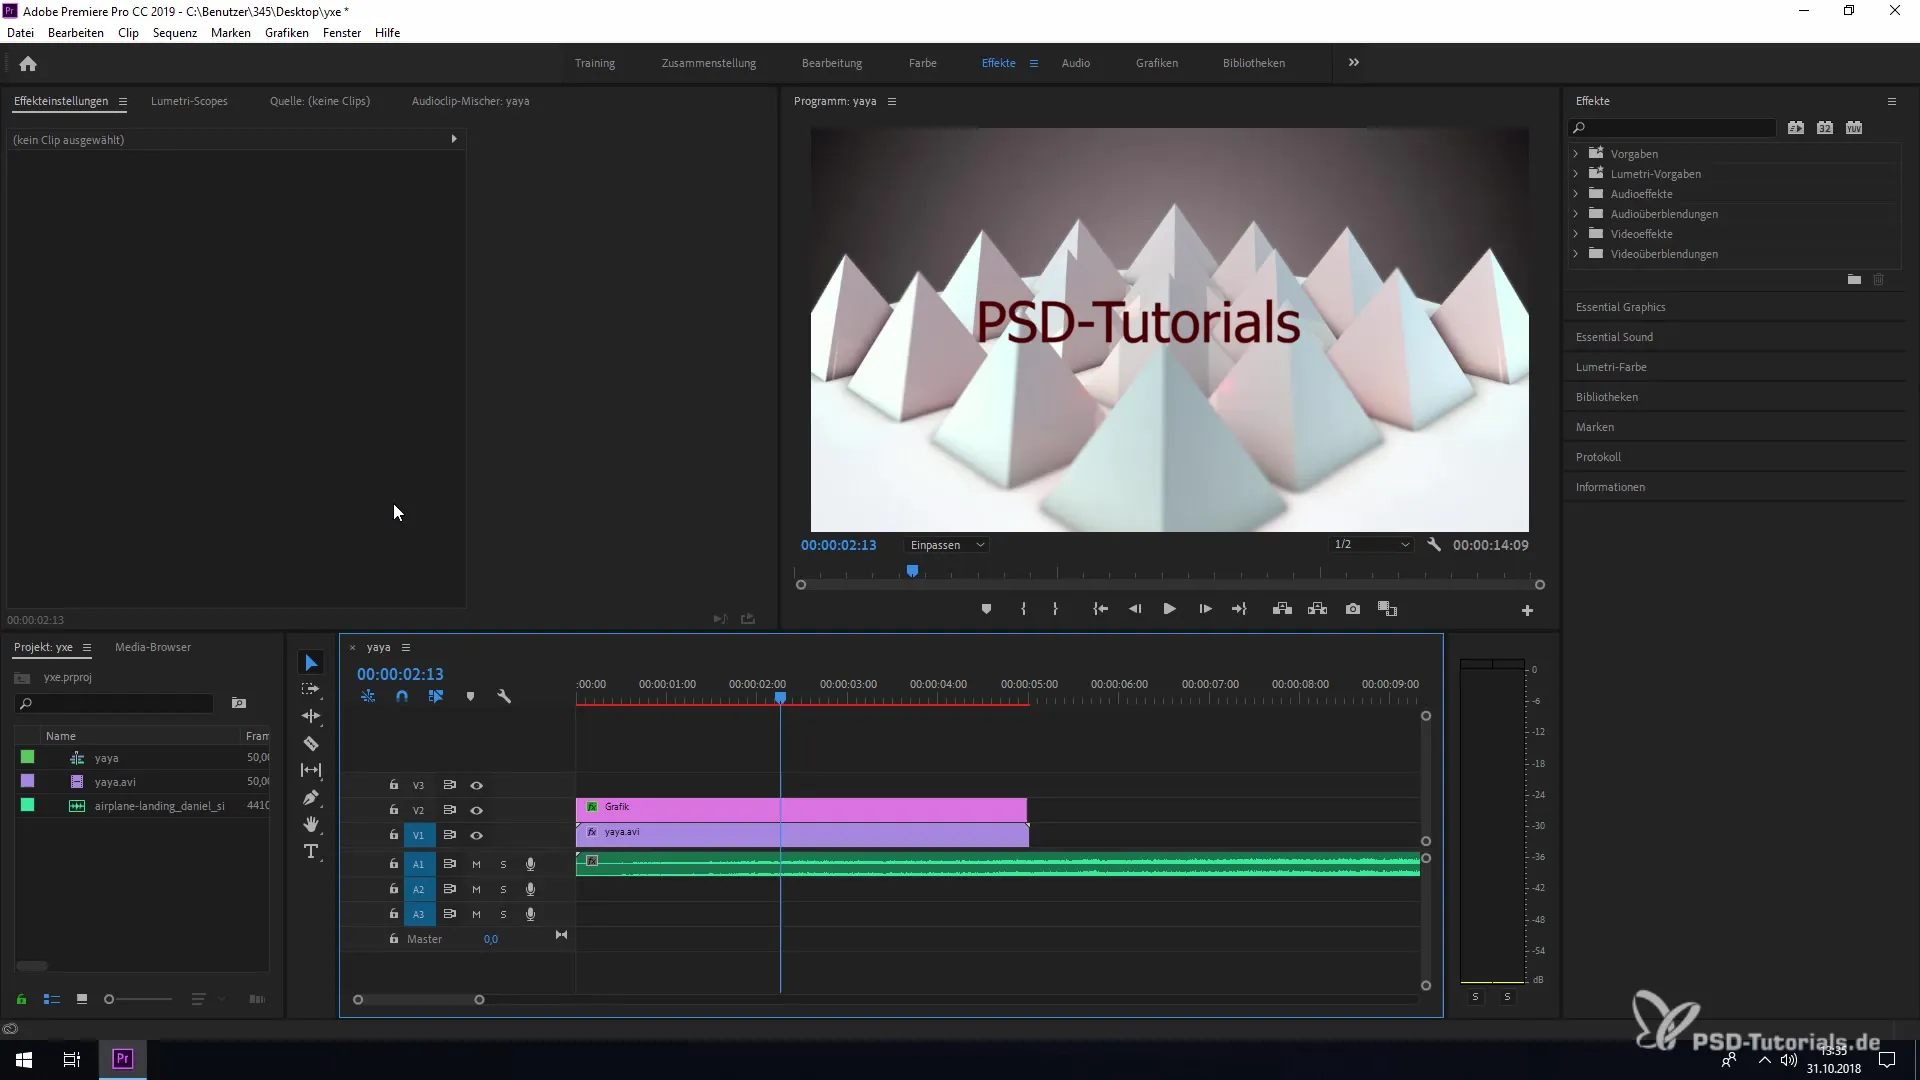Click Mark Out button
This screenshot has height=1080, width=1920.
pyautogui.click(x=1055, y=609)
